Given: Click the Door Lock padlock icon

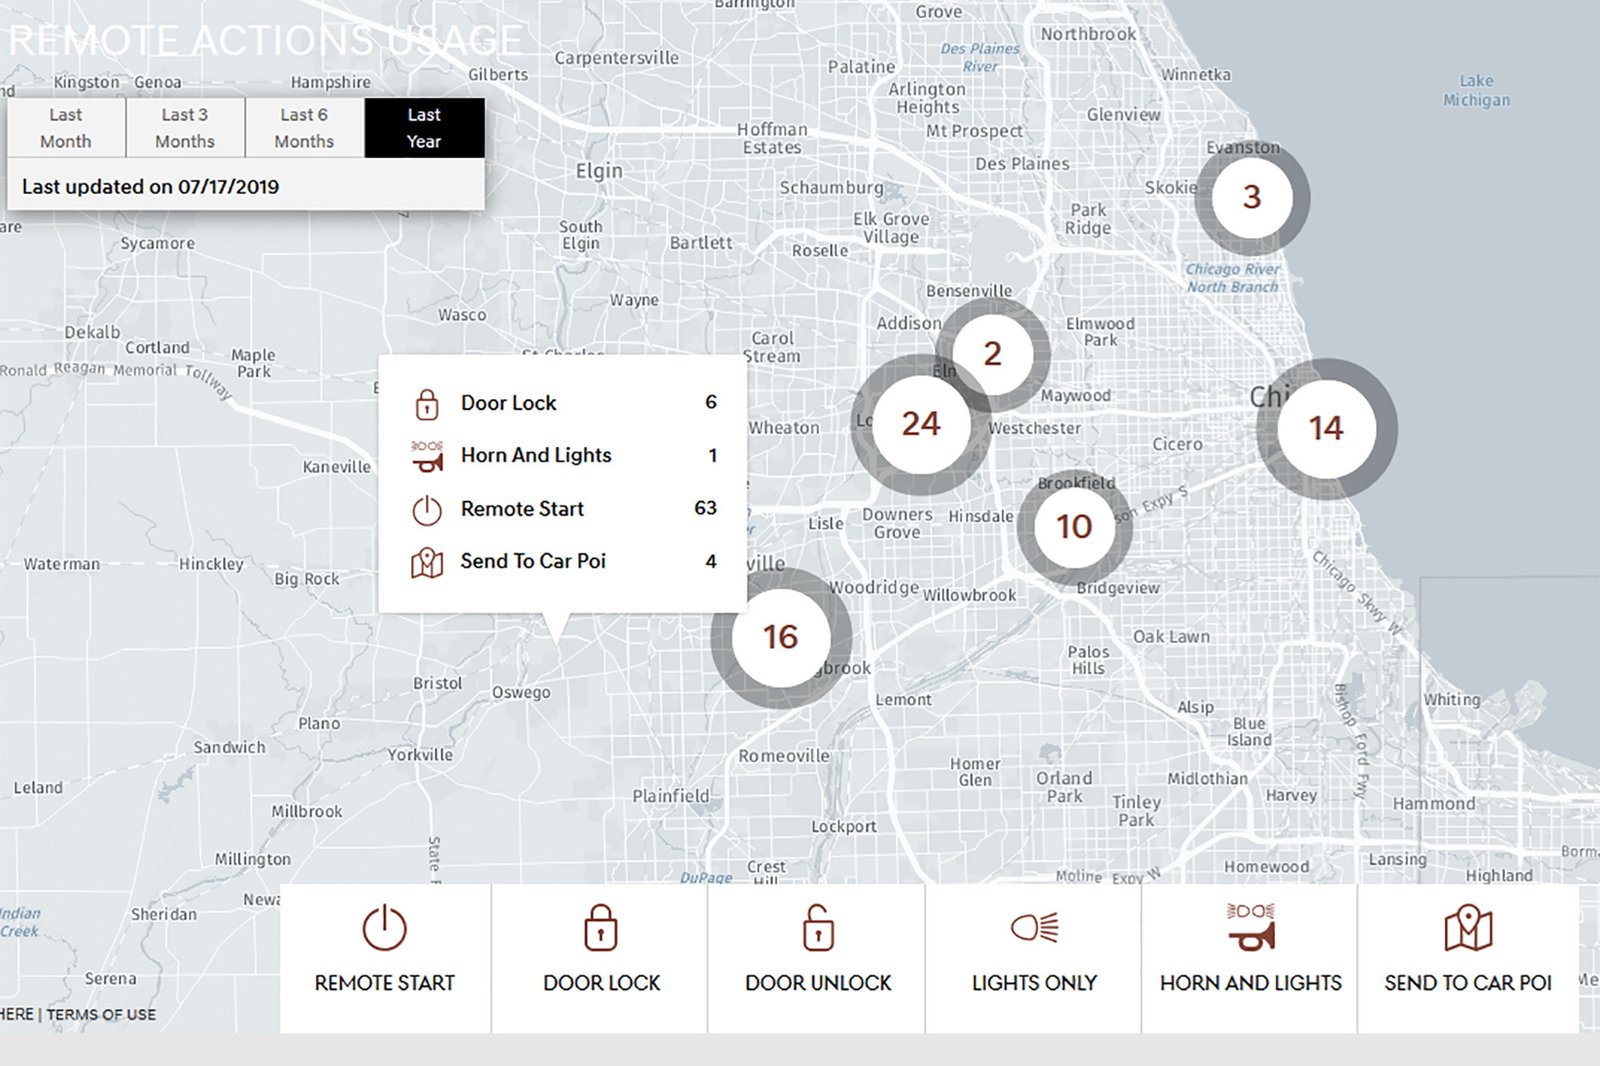Looking at the screenshot, I should click(x=601, y=928).
